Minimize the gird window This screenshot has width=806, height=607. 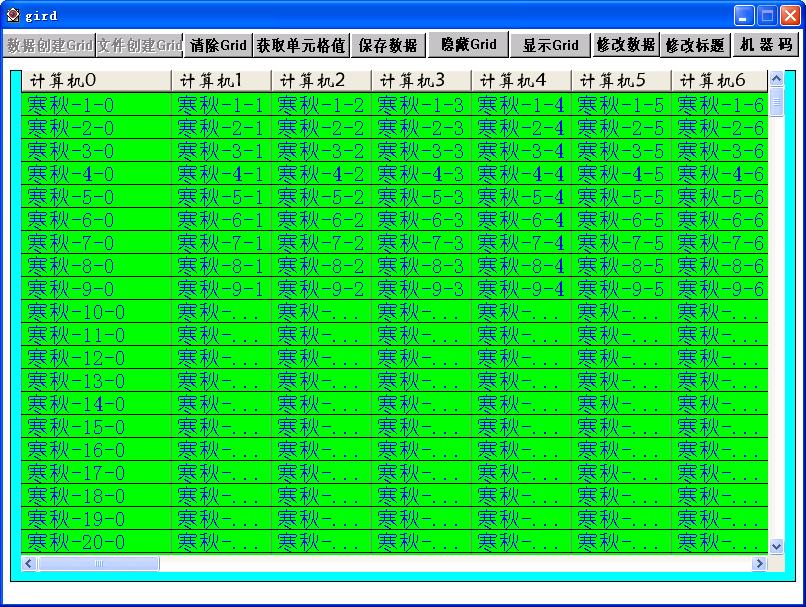tap(744, 15)
